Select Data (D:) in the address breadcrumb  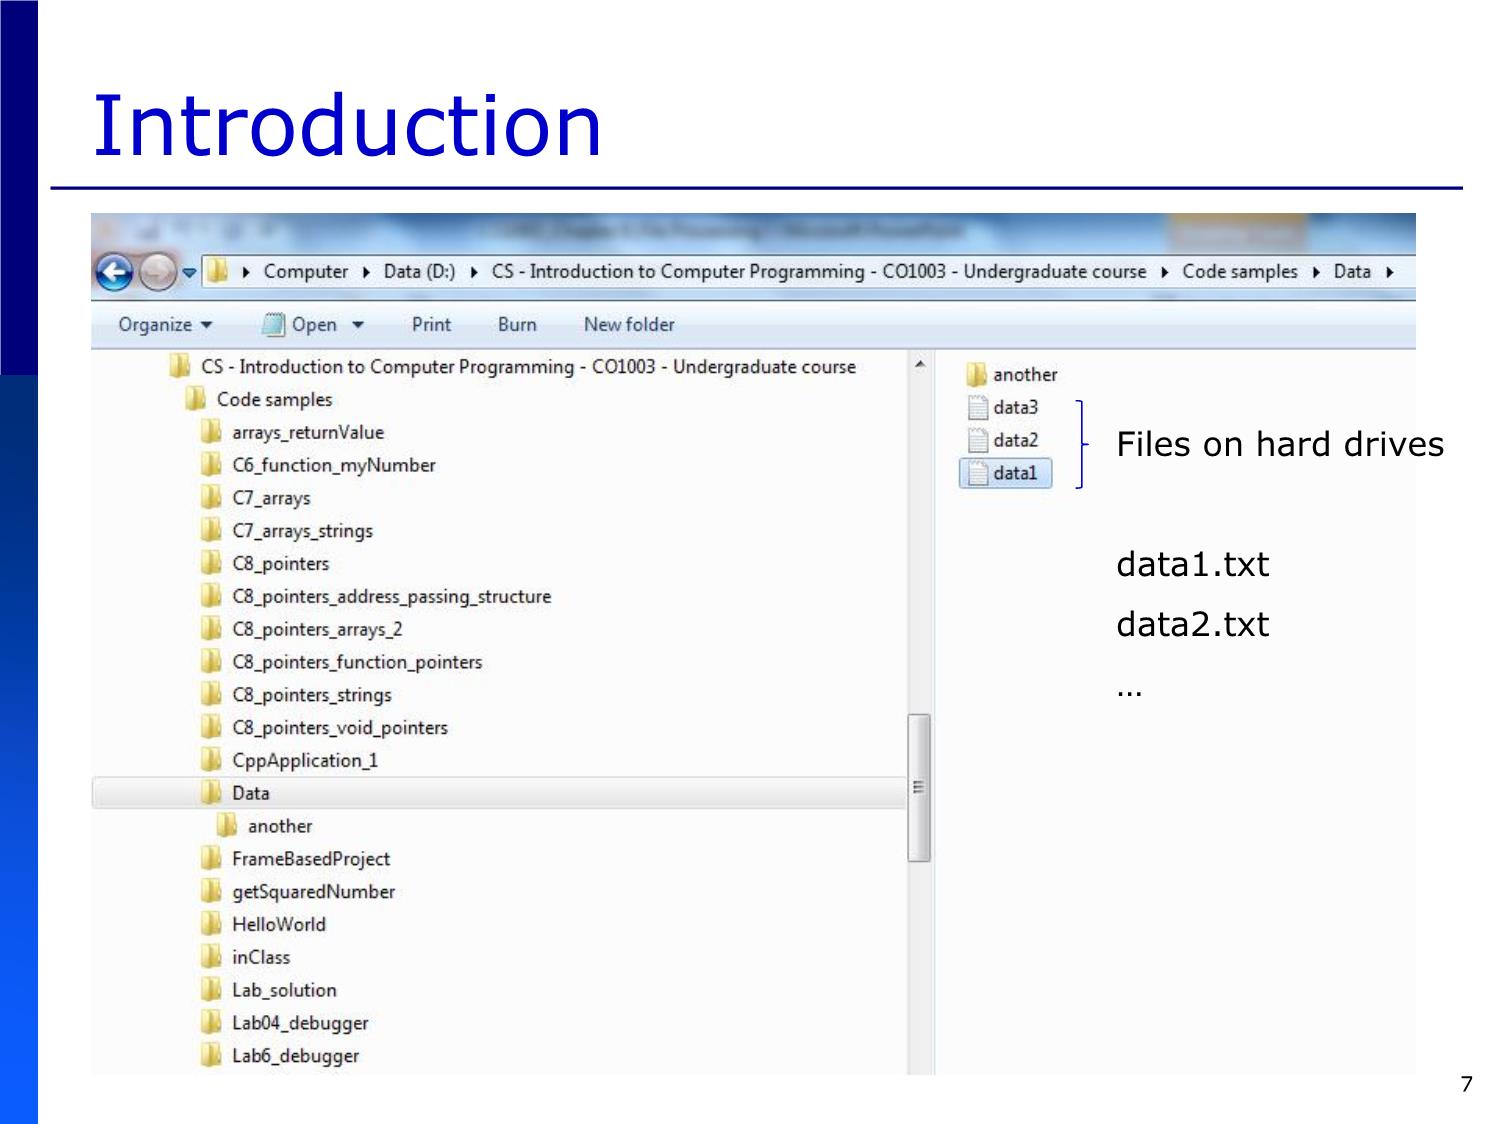point(419,272)
